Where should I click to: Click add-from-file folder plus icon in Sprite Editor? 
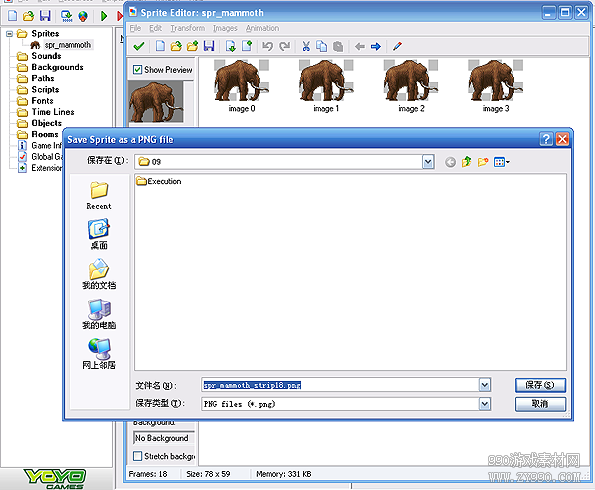pos(192,46)
